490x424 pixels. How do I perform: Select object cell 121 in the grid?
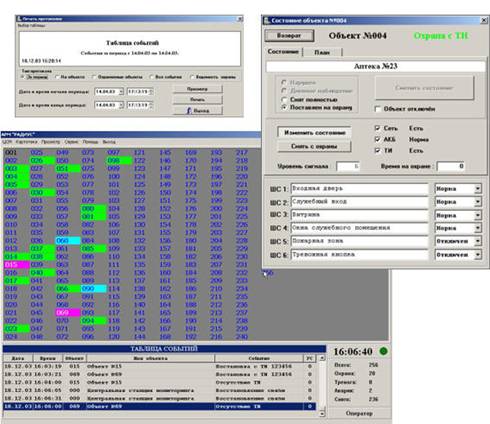(x=139, y=153)
